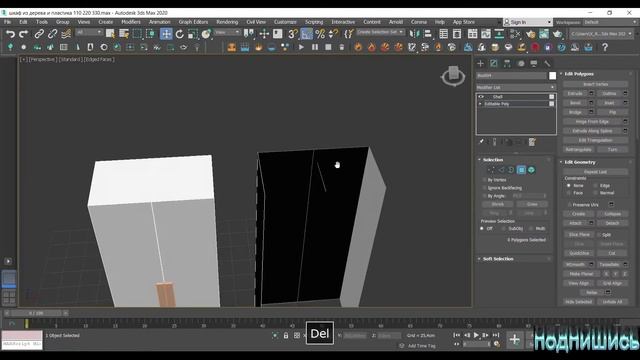Viewport: 640px width, 360px height.
Task: Select Edge sub-object level icon
Action: (x=502, y=170)
